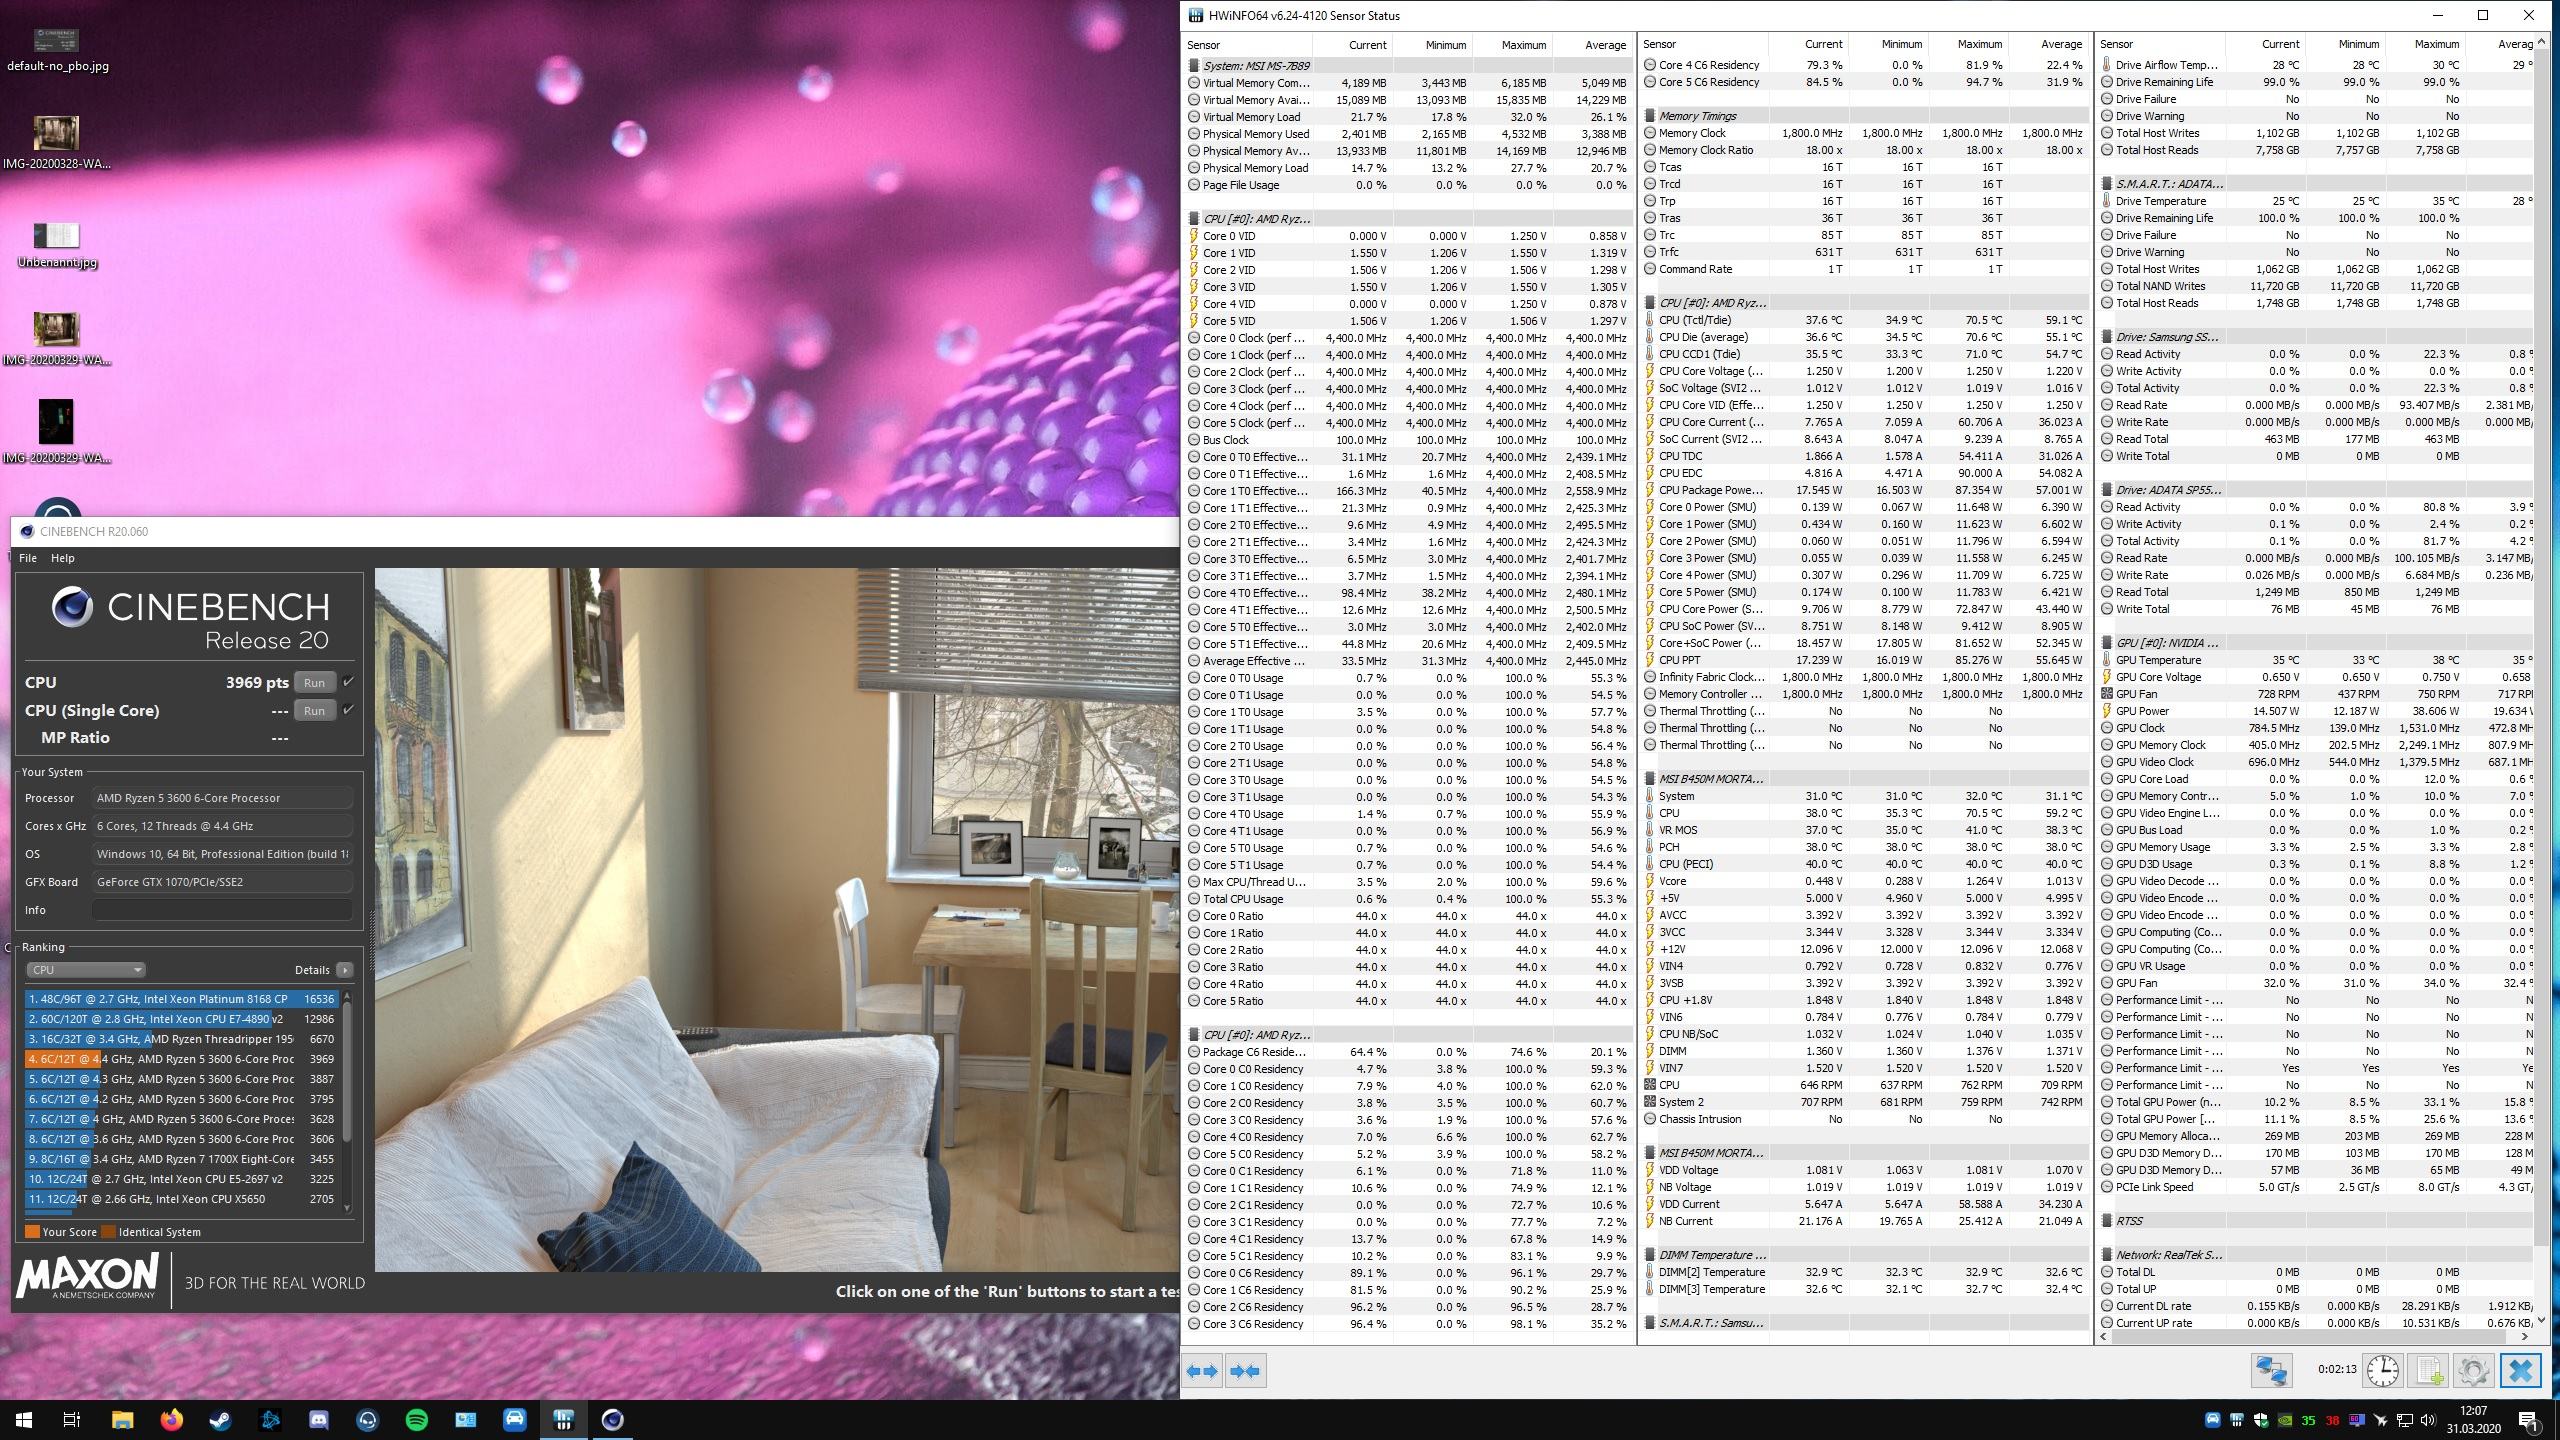Screen dimensions: 2560x1440
Task: Select CPU (Tctl/Tdie) sensor row
Action: click(1866, 320)
